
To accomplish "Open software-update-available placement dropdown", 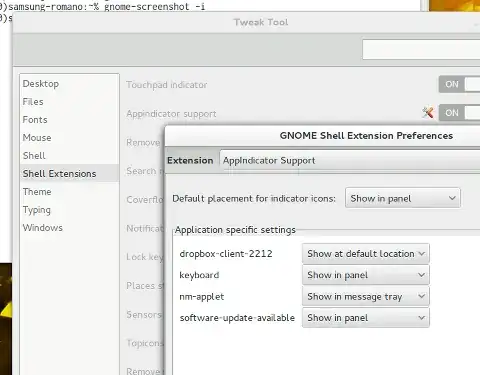I will pyautogui.click(x=366, y=318).
